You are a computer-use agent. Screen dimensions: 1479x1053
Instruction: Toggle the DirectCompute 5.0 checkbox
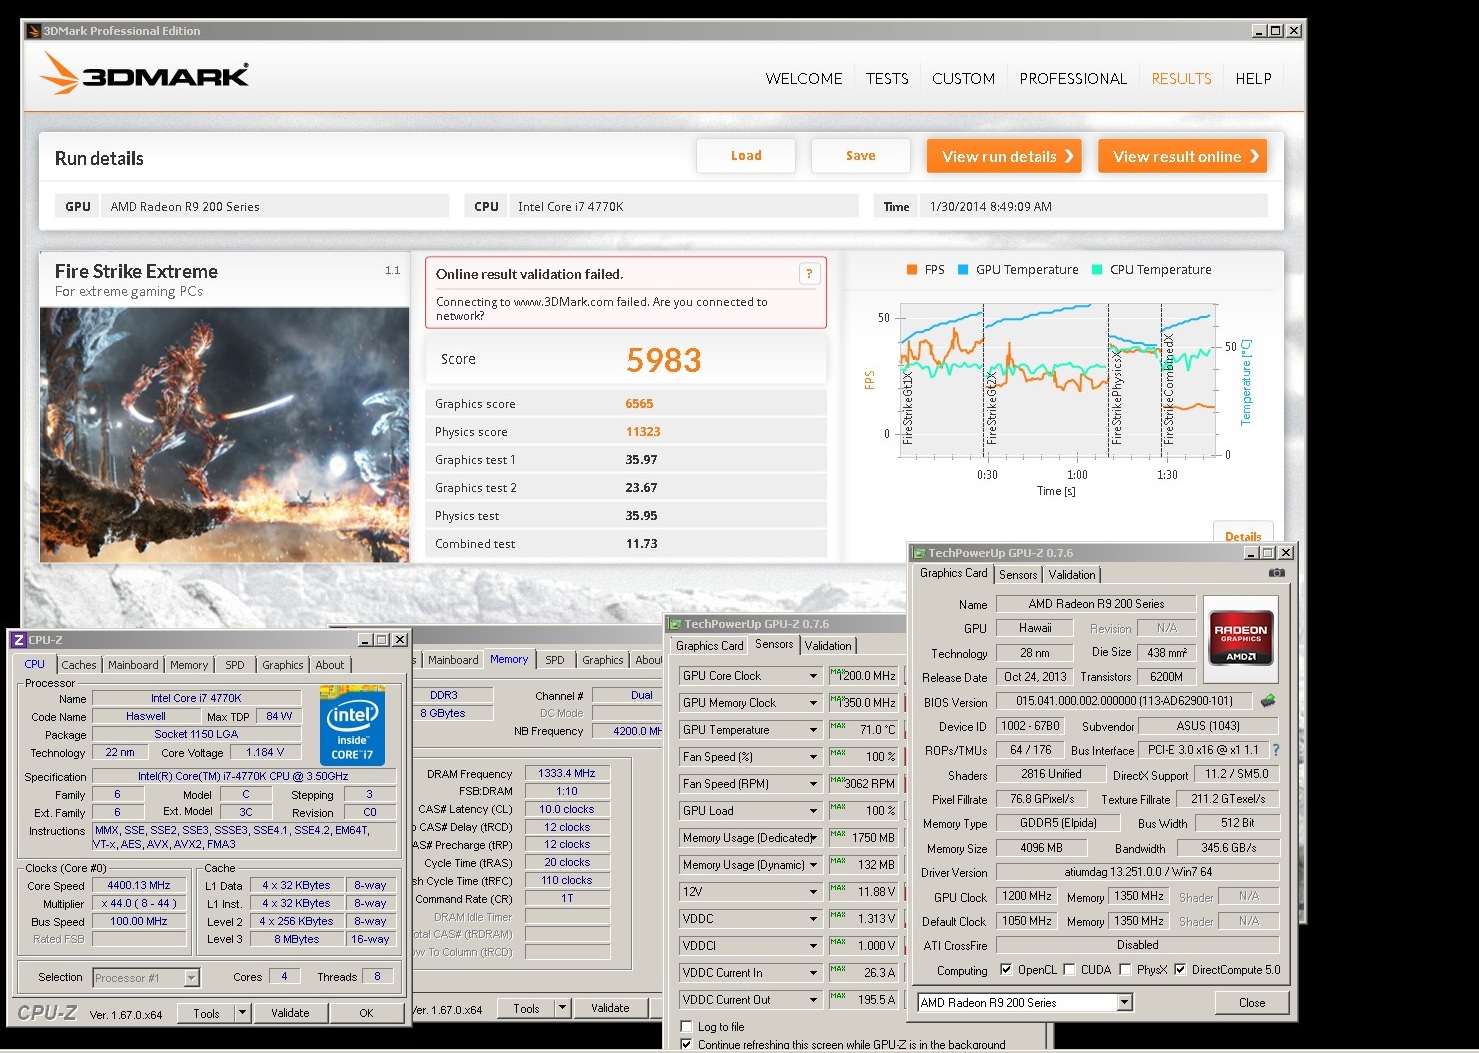1180,969
